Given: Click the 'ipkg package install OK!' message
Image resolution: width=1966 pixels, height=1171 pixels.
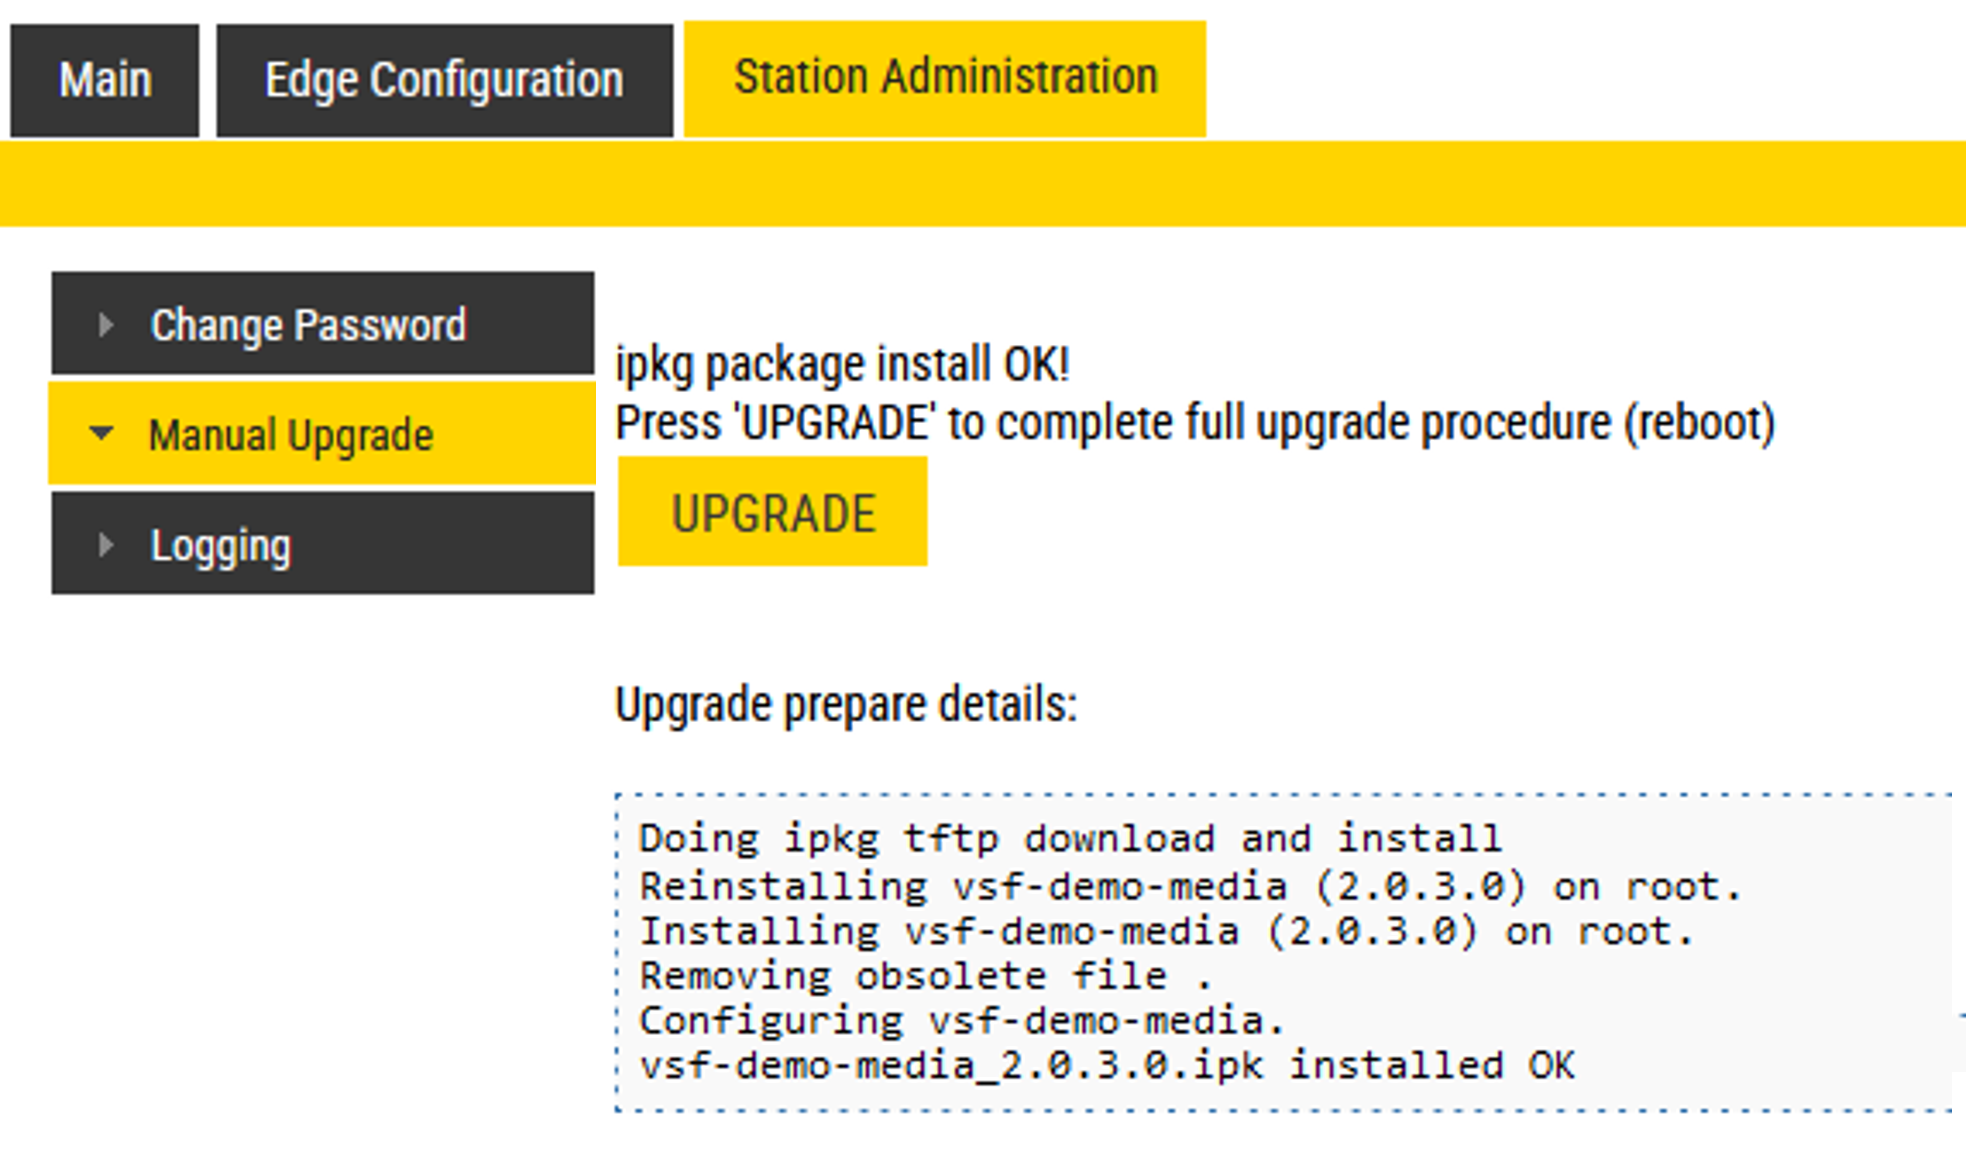Looking at the screenshot, I should tap(842, 364).
